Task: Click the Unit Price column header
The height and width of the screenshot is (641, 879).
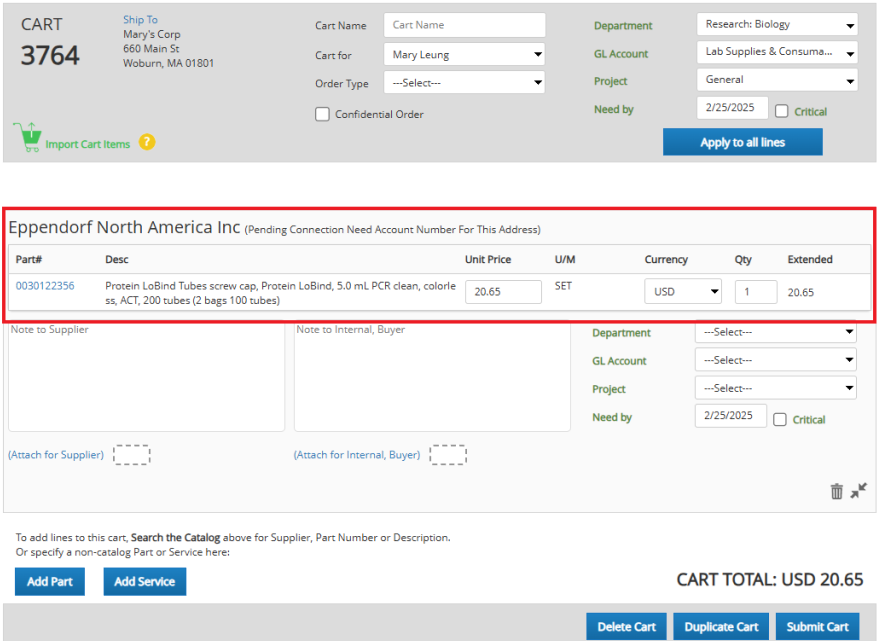Action: pyautogui.click(x=488, y=259)
